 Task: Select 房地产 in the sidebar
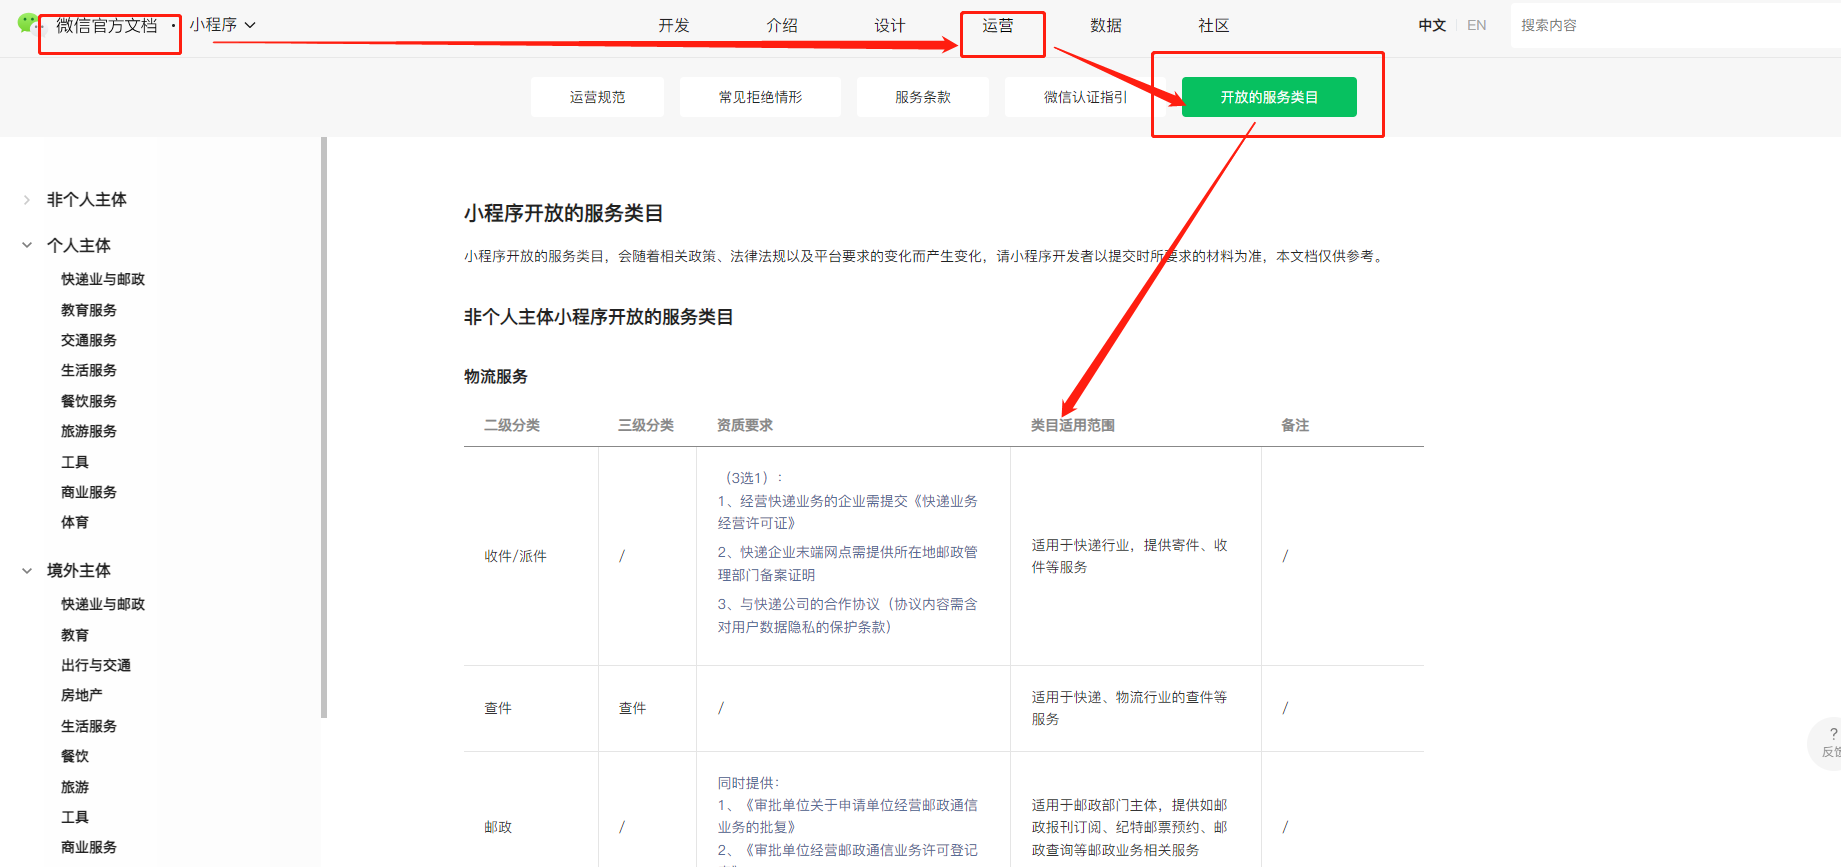click(x=82, y=695)
